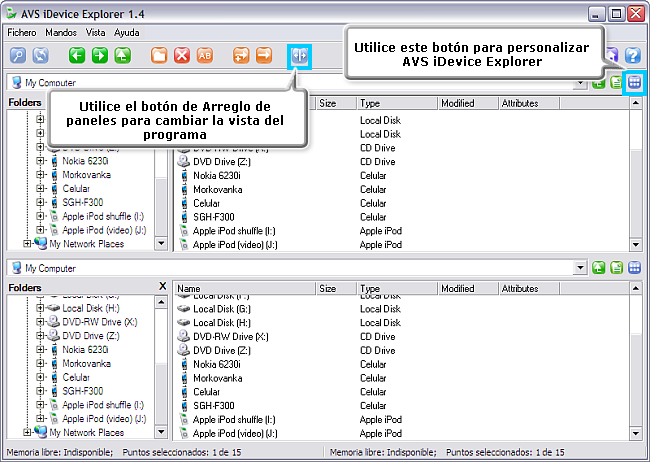Select Apple iPod (video) (J:) in lower file list
This screenshot has width=650, height=462.
[235, 433]
